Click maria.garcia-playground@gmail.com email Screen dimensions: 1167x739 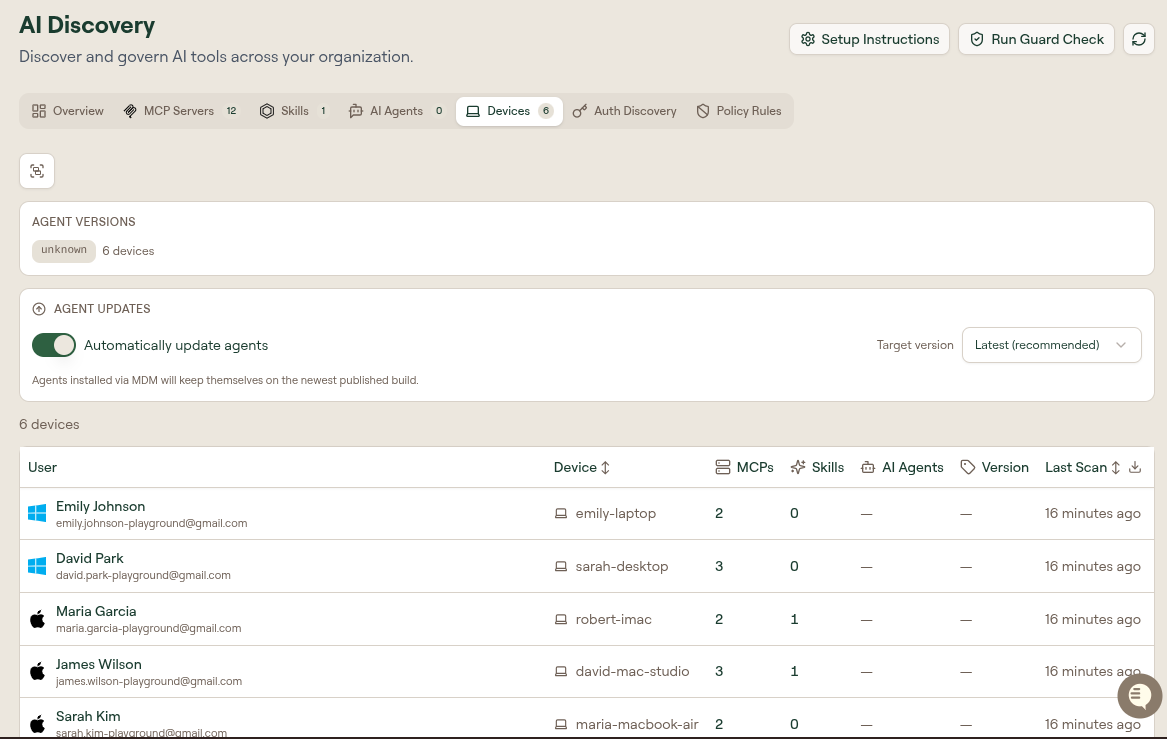point(148,628)
